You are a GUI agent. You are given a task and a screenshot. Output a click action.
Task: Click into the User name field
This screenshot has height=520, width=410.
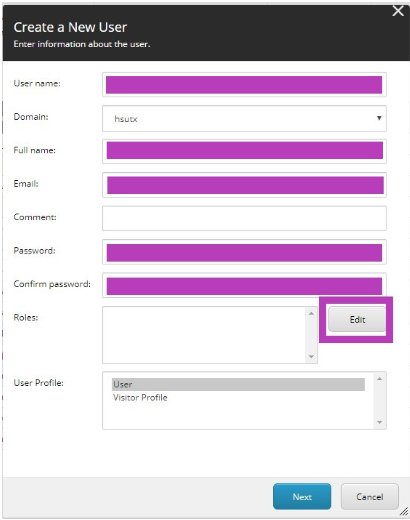pyautogui.click(x=244, y=85)
